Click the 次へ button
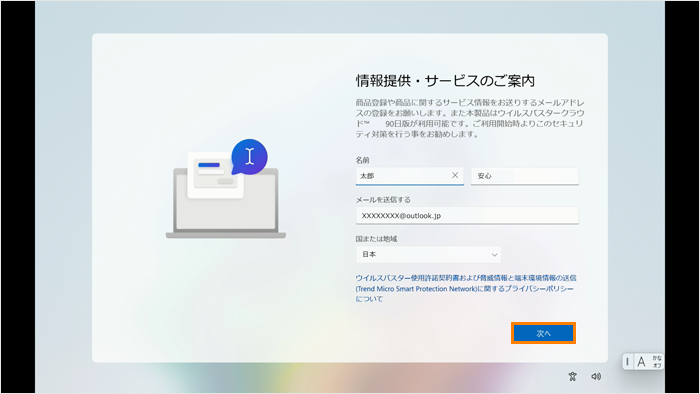Viewport: 700px width, 394px height. coord(543,333)
